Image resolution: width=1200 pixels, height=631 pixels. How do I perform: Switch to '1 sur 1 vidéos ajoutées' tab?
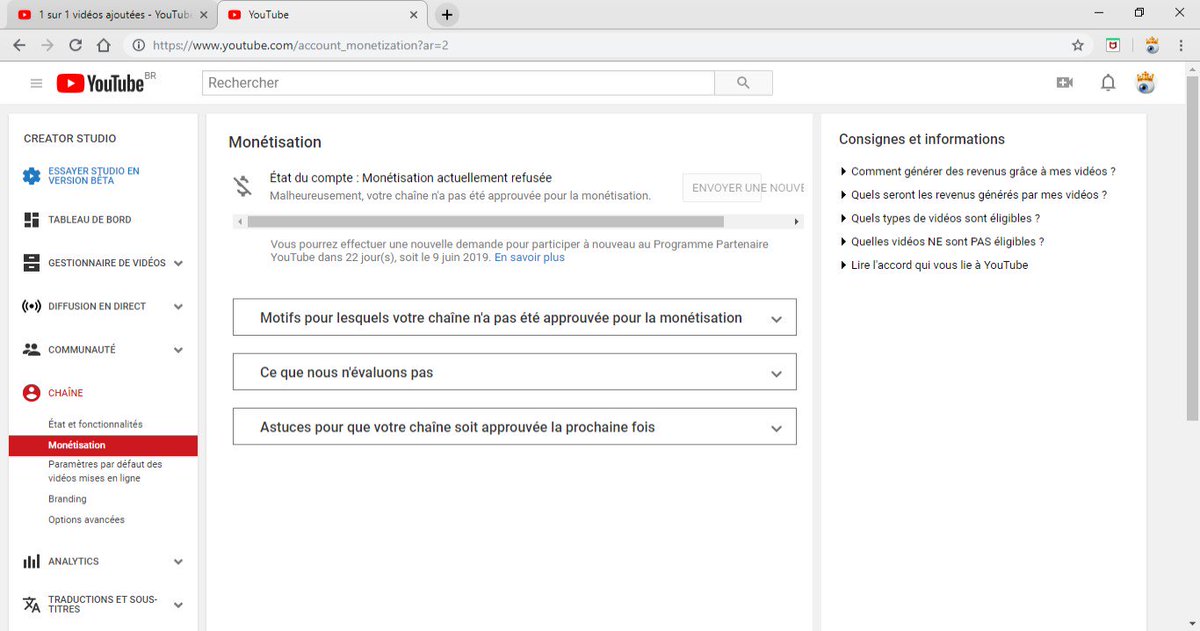click(x=110, y=15)
